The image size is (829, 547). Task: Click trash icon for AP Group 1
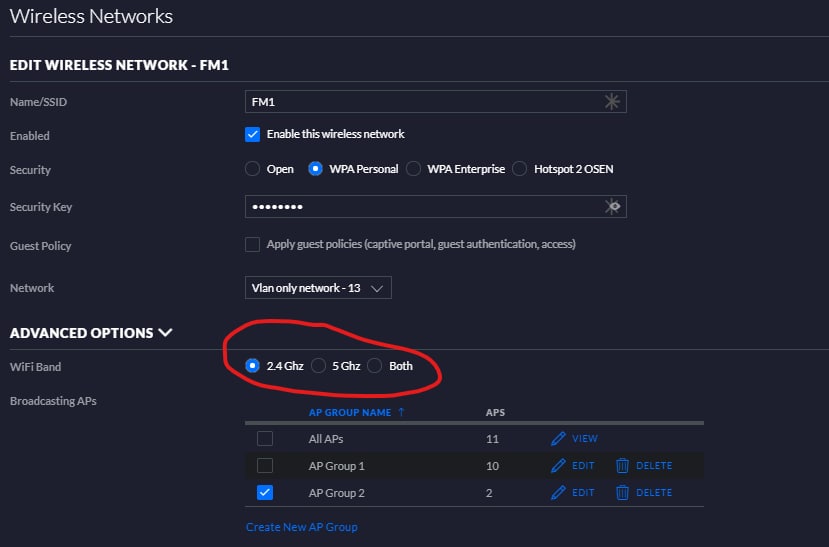[622, 466]
